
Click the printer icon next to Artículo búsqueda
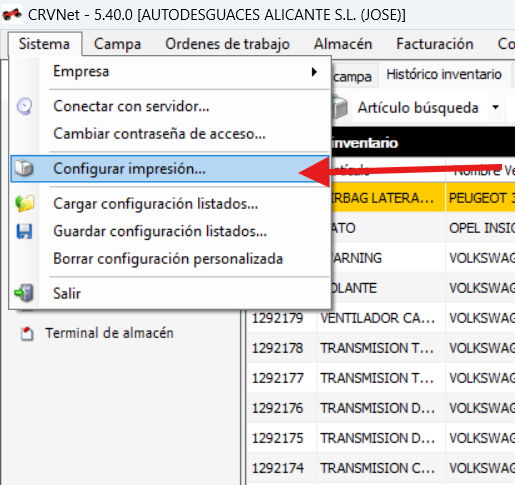340,107
